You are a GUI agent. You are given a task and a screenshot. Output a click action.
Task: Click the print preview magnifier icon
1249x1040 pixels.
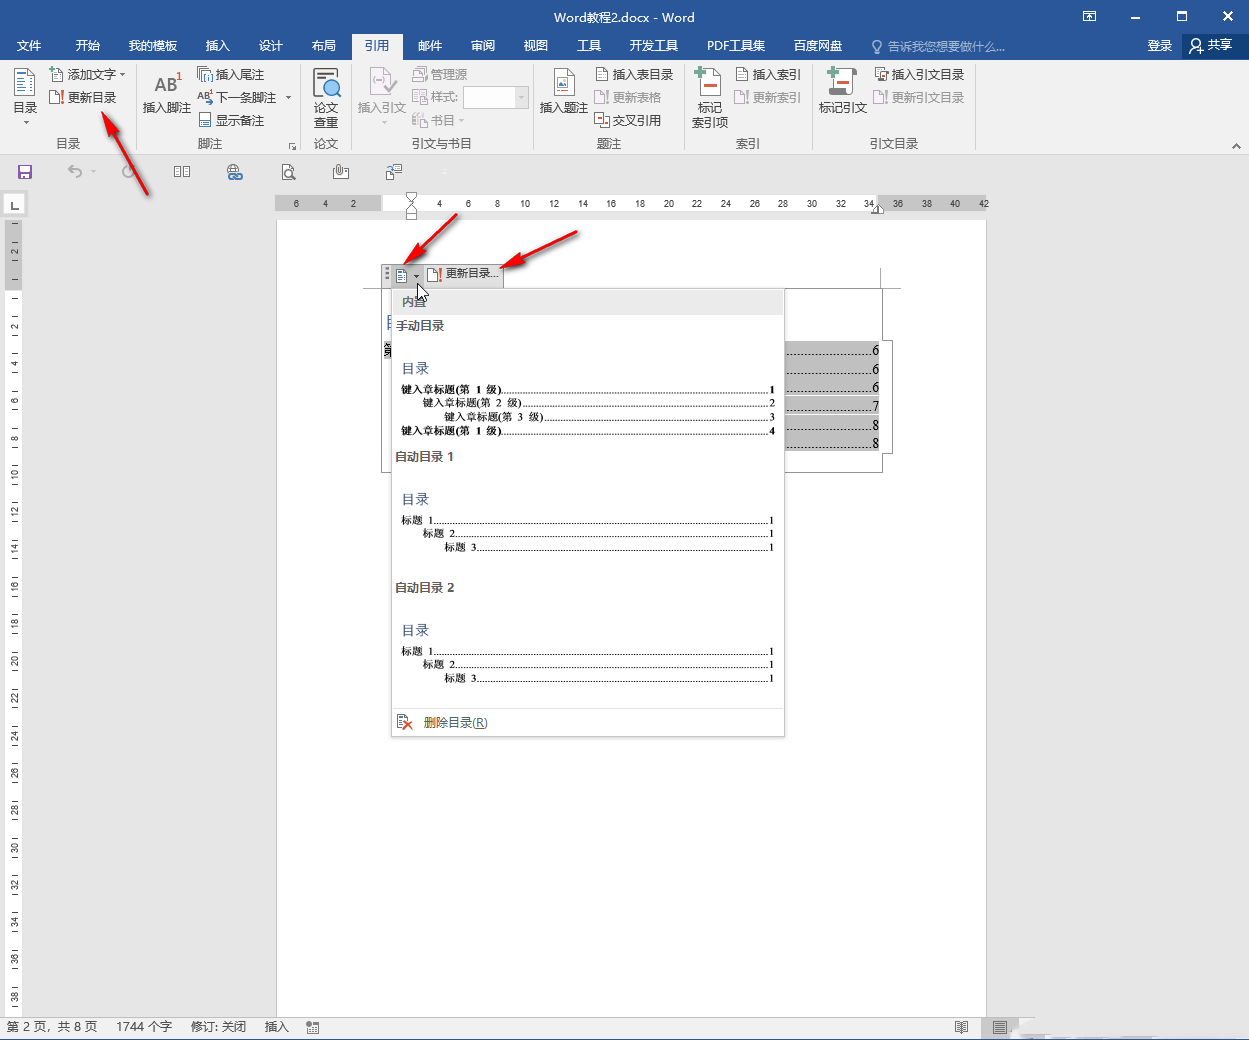288,172
